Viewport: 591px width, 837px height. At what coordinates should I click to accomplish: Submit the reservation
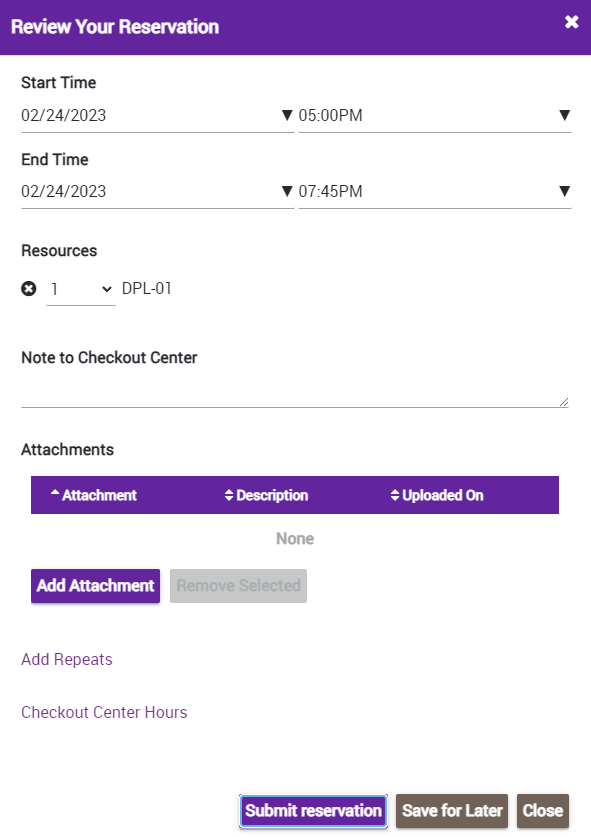coord(313,811)
